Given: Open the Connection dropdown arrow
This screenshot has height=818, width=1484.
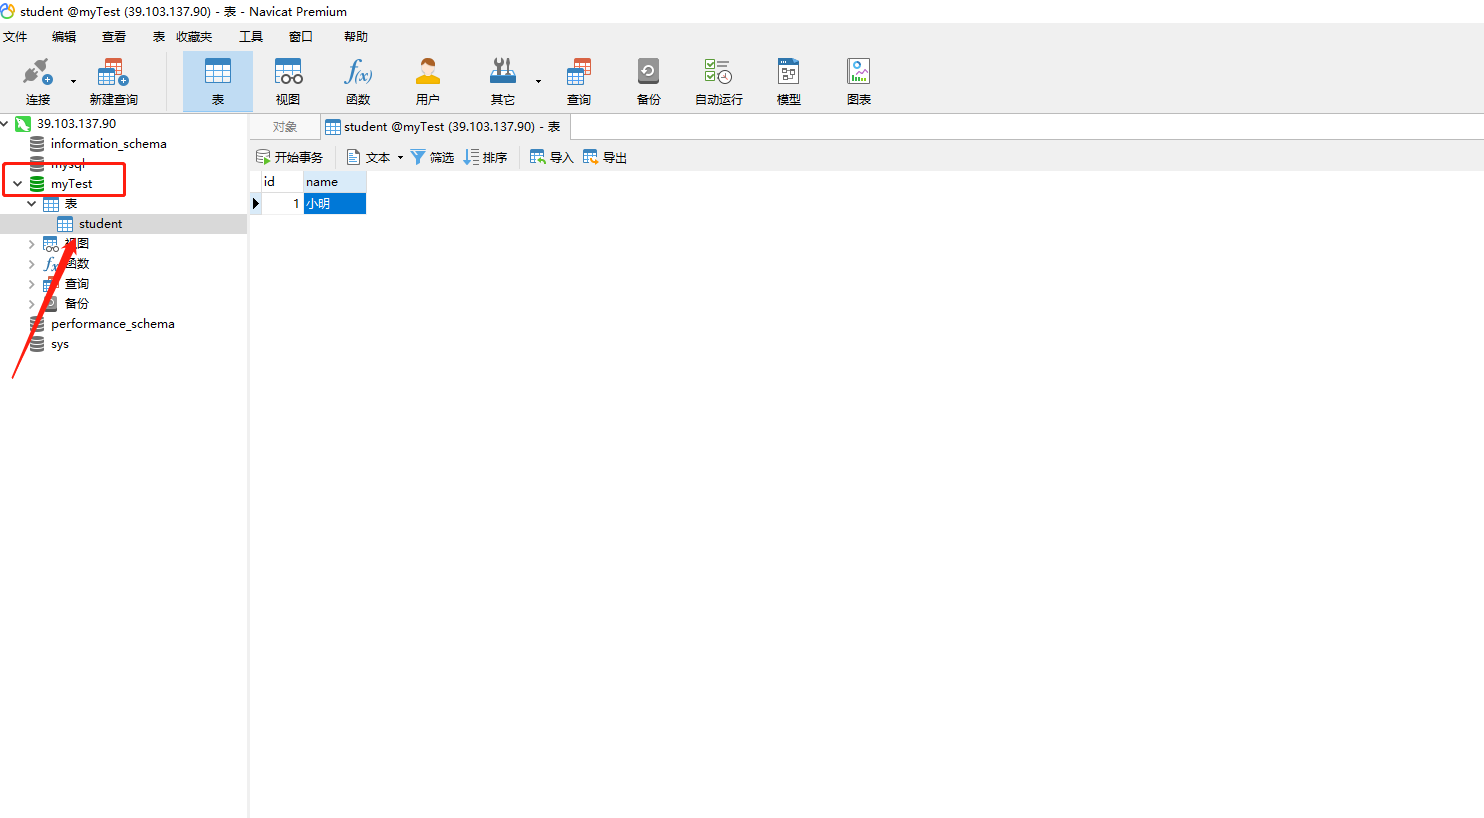Looking at the screenshot, I should pyautogui.click(x=73, y=82).
